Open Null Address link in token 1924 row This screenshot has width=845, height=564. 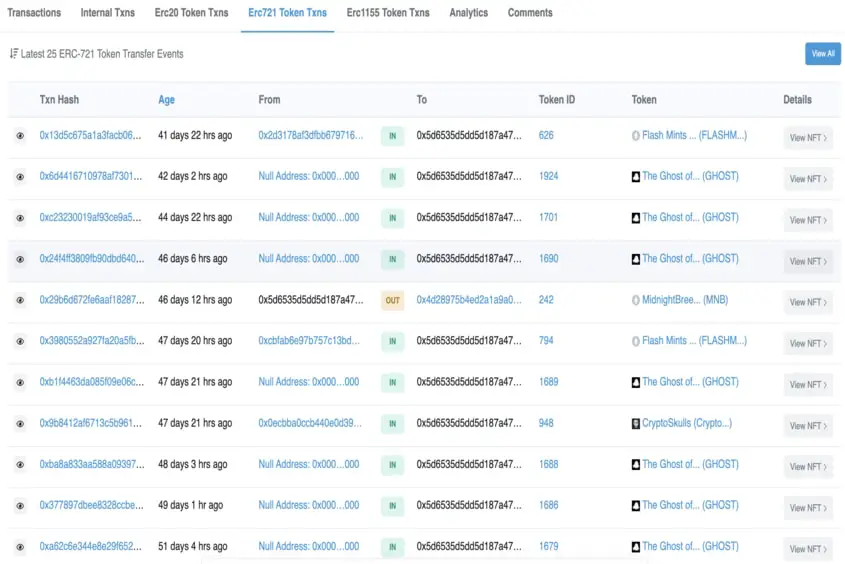coord(309,176)
